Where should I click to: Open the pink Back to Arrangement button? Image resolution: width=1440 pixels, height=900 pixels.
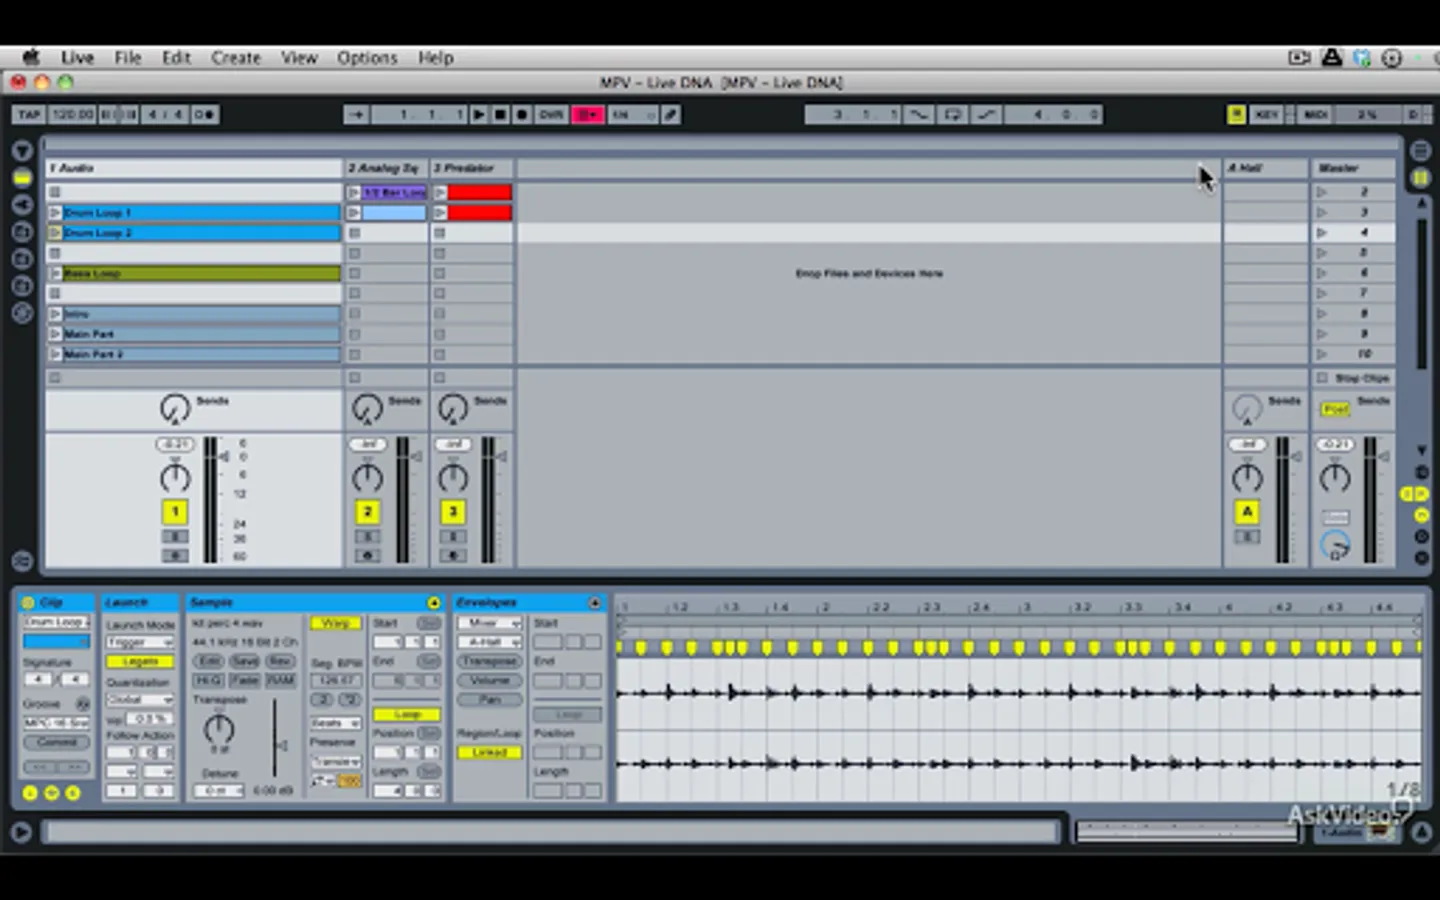[587, 115]
